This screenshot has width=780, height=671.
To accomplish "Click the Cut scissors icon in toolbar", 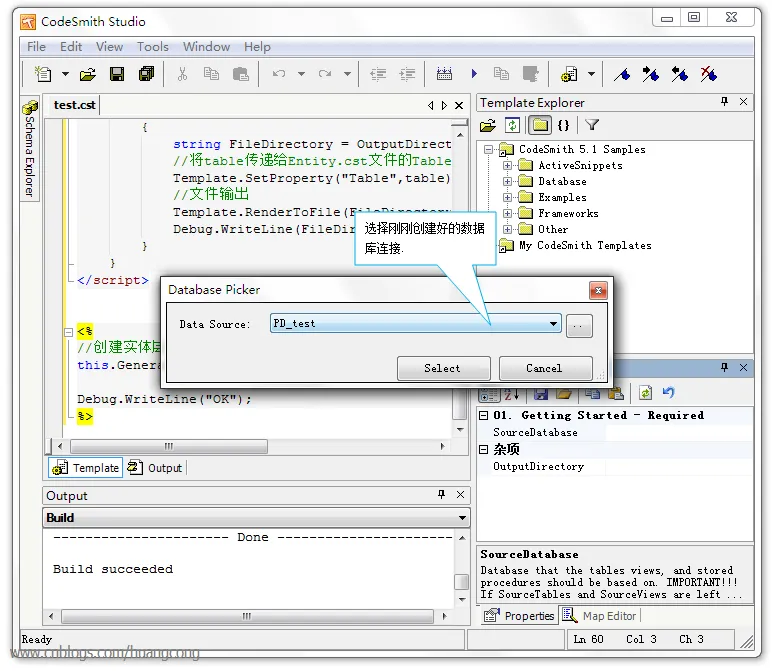I will [182, 74].
